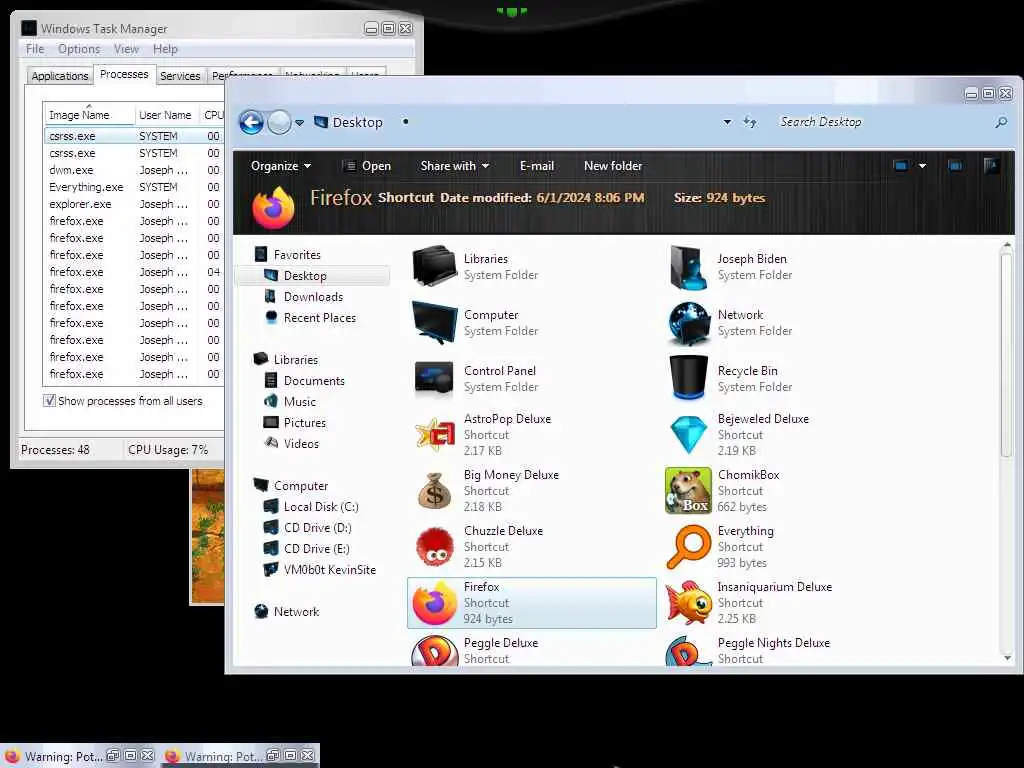The height and width of the screenshot is (768, 1024).
Task: Click the New folder button
Action: [613, 166]
